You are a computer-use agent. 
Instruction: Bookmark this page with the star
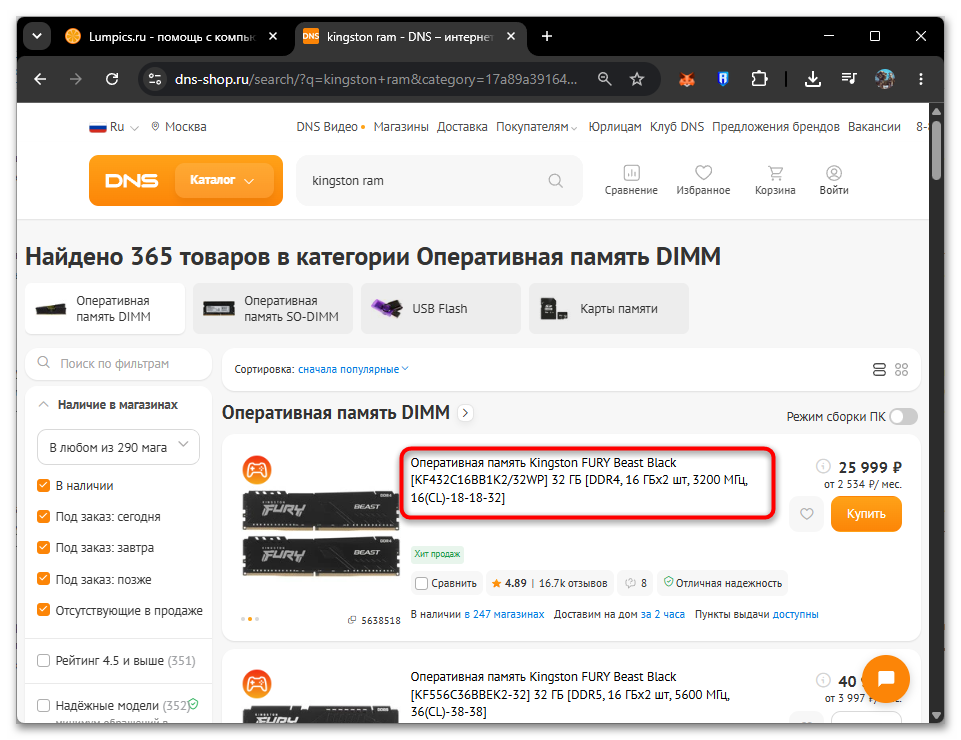(x=637, y=79)
